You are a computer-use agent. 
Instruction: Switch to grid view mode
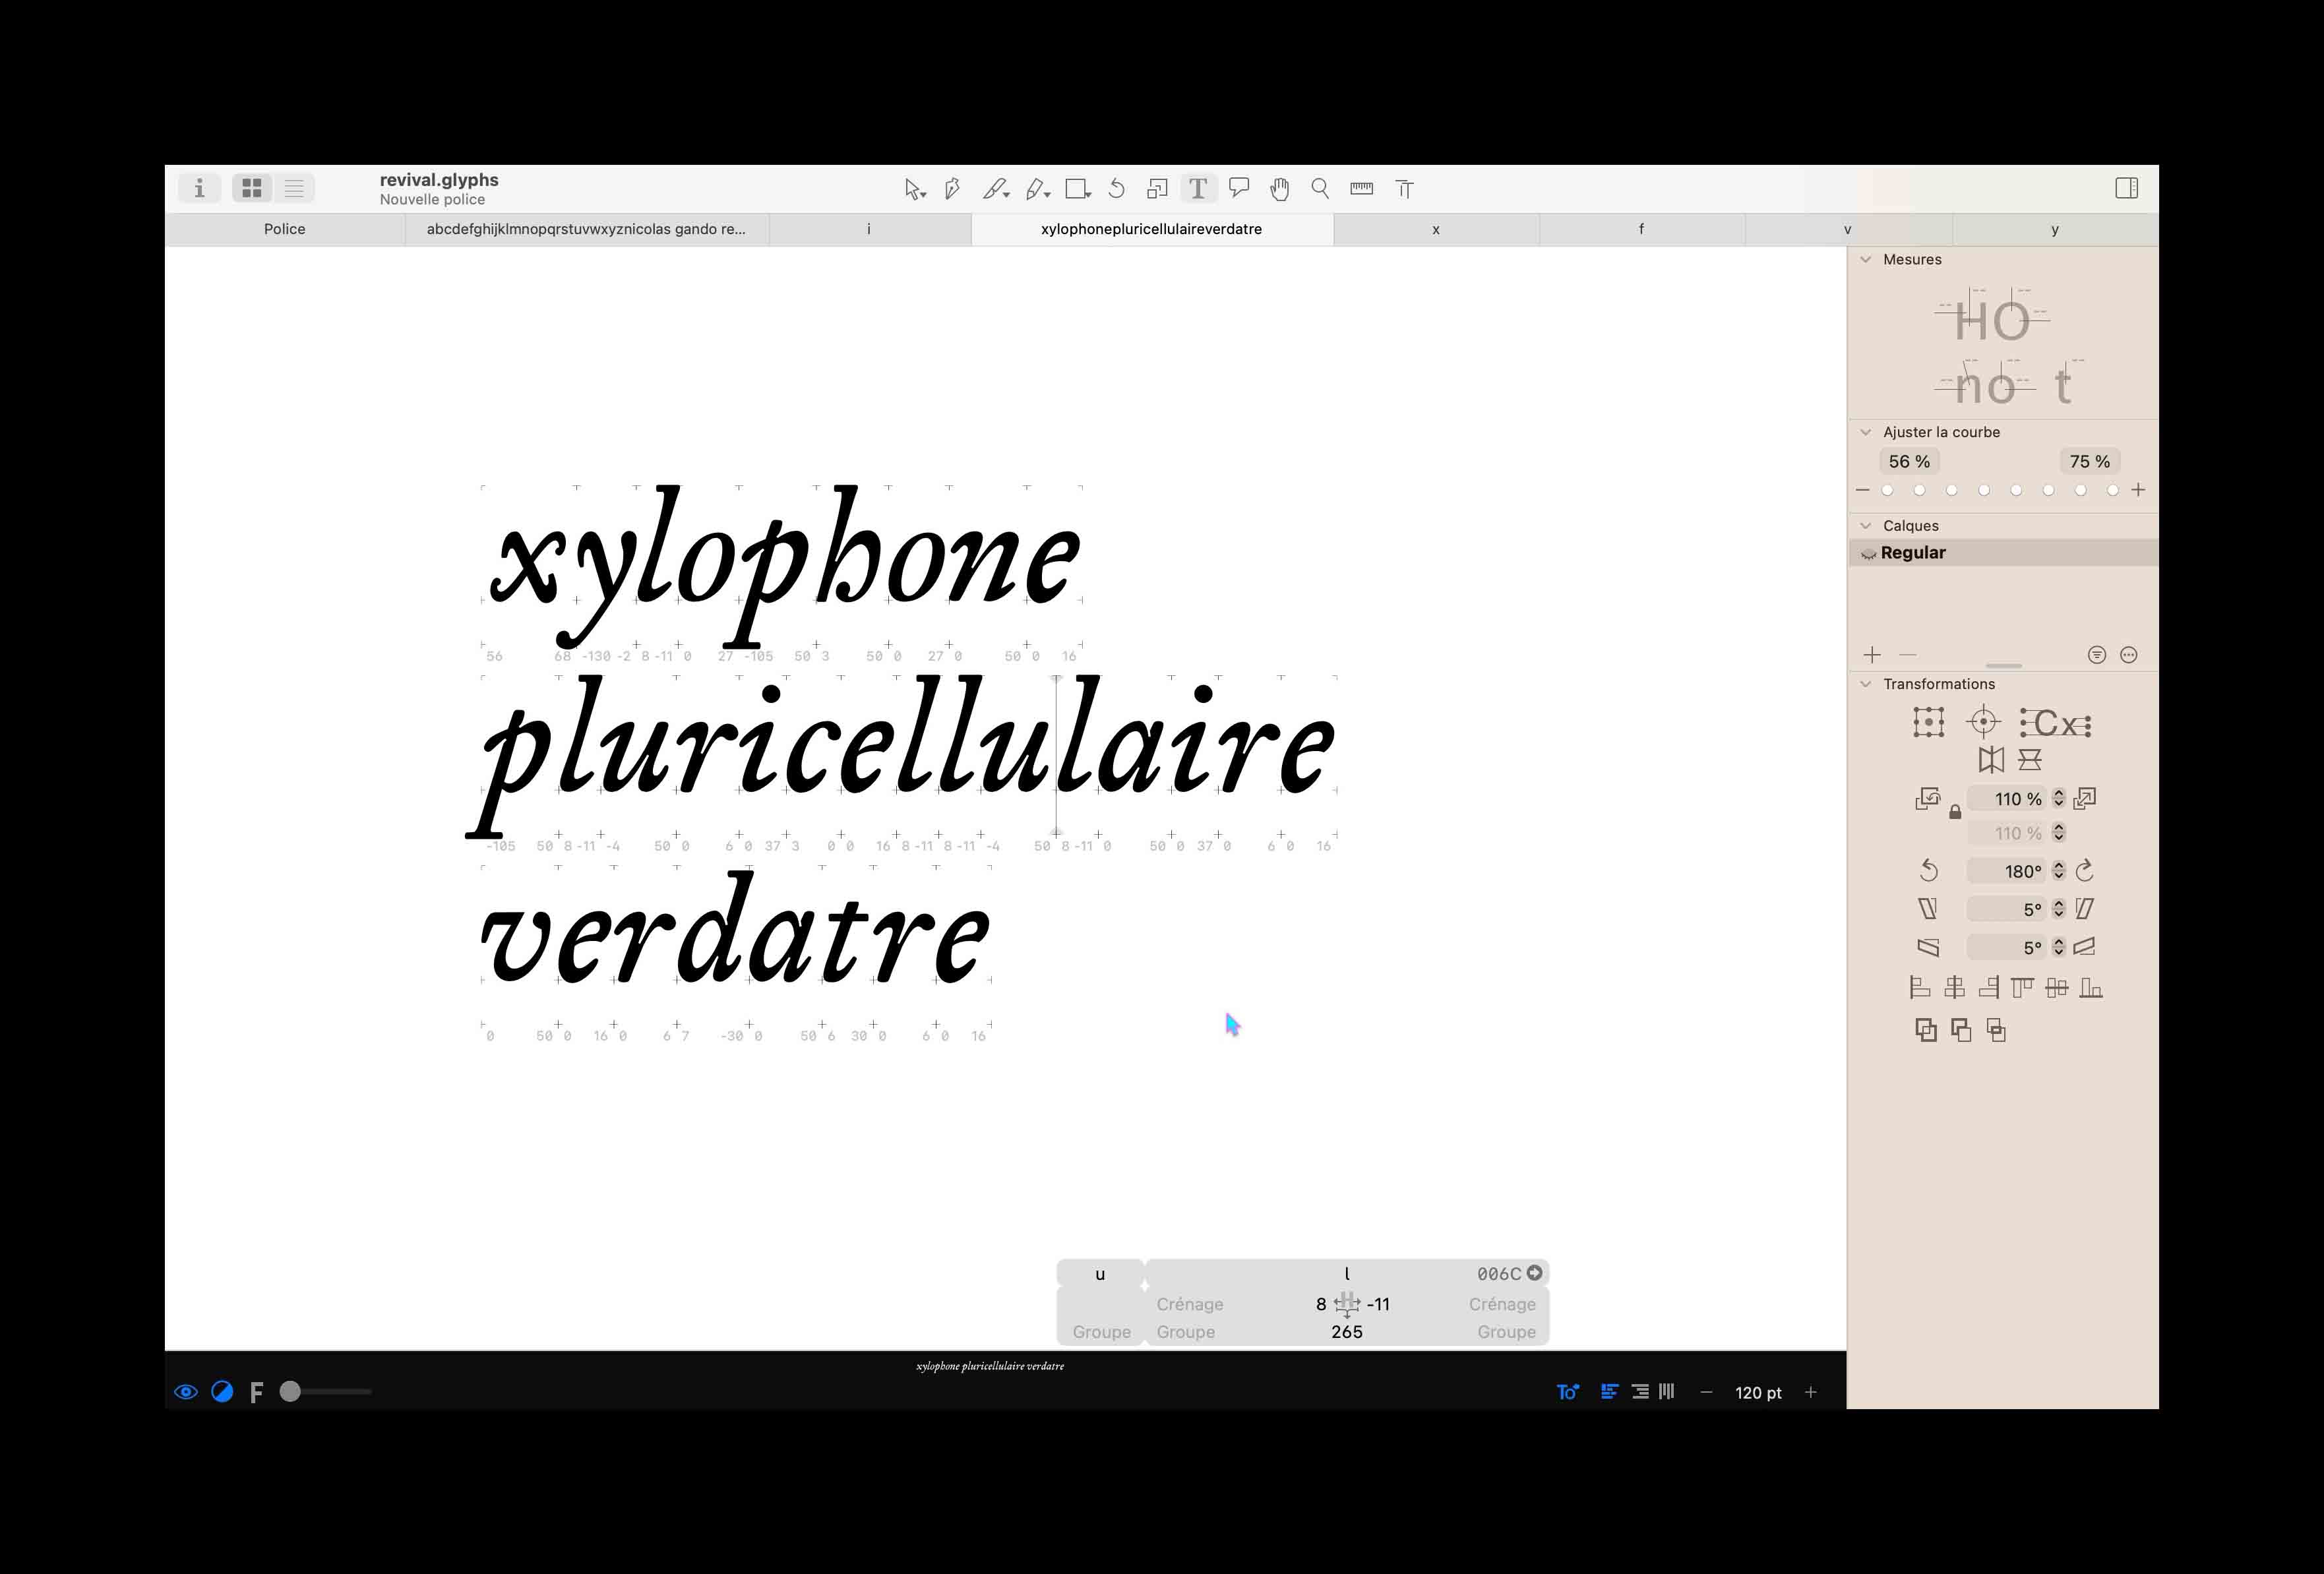(x=252, y=188)
